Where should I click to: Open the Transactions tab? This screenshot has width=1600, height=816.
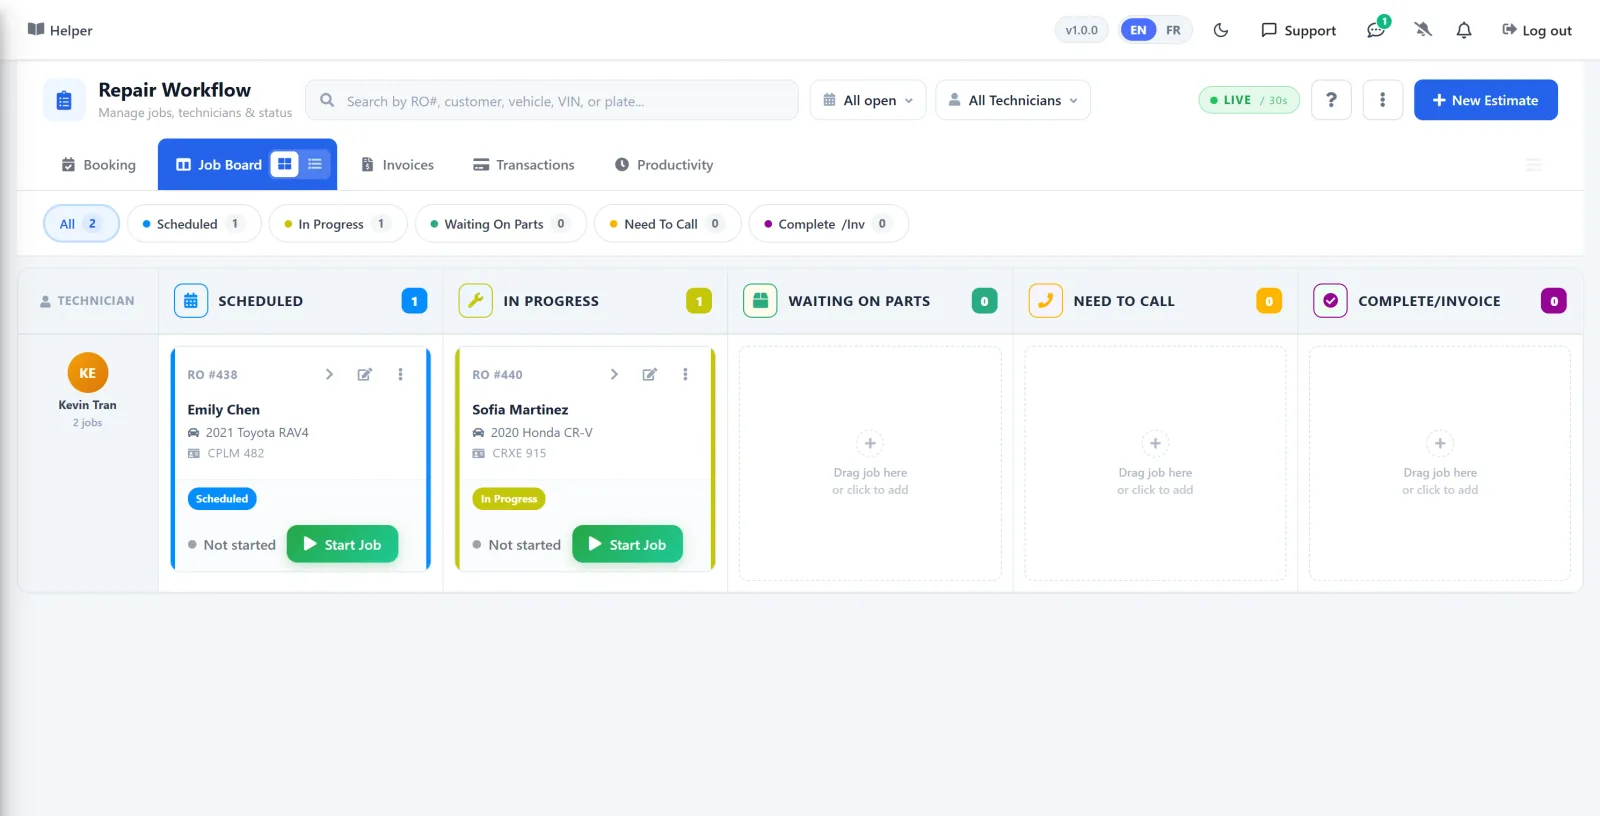[x=524, y=165]
